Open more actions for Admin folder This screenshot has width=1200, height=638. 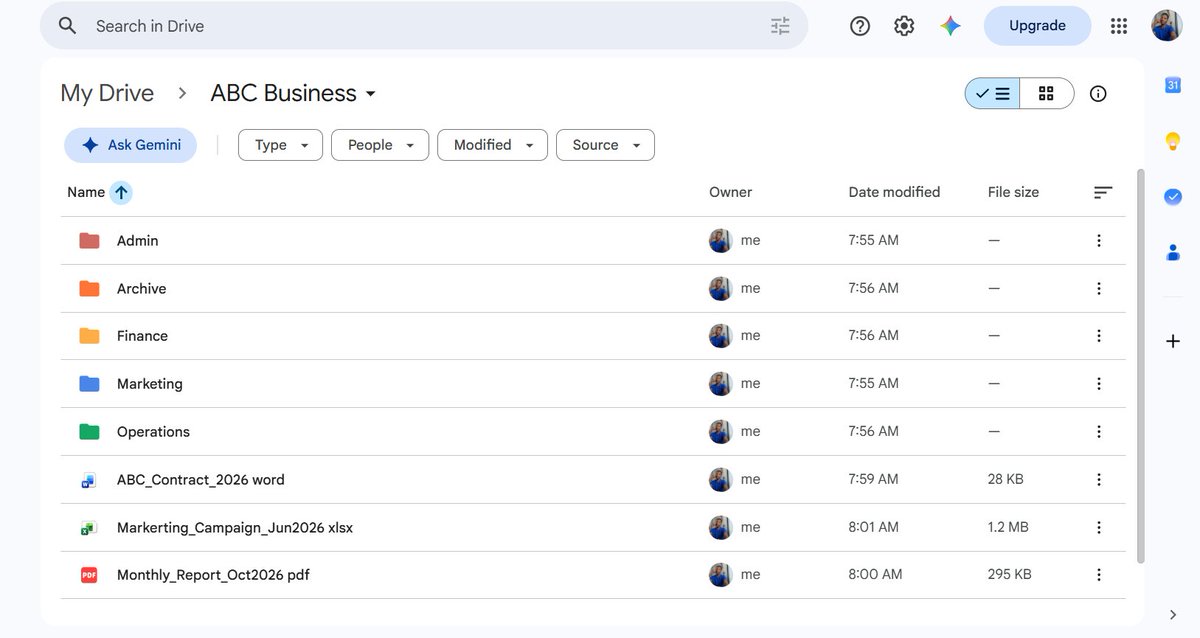tap(1099, 241)
